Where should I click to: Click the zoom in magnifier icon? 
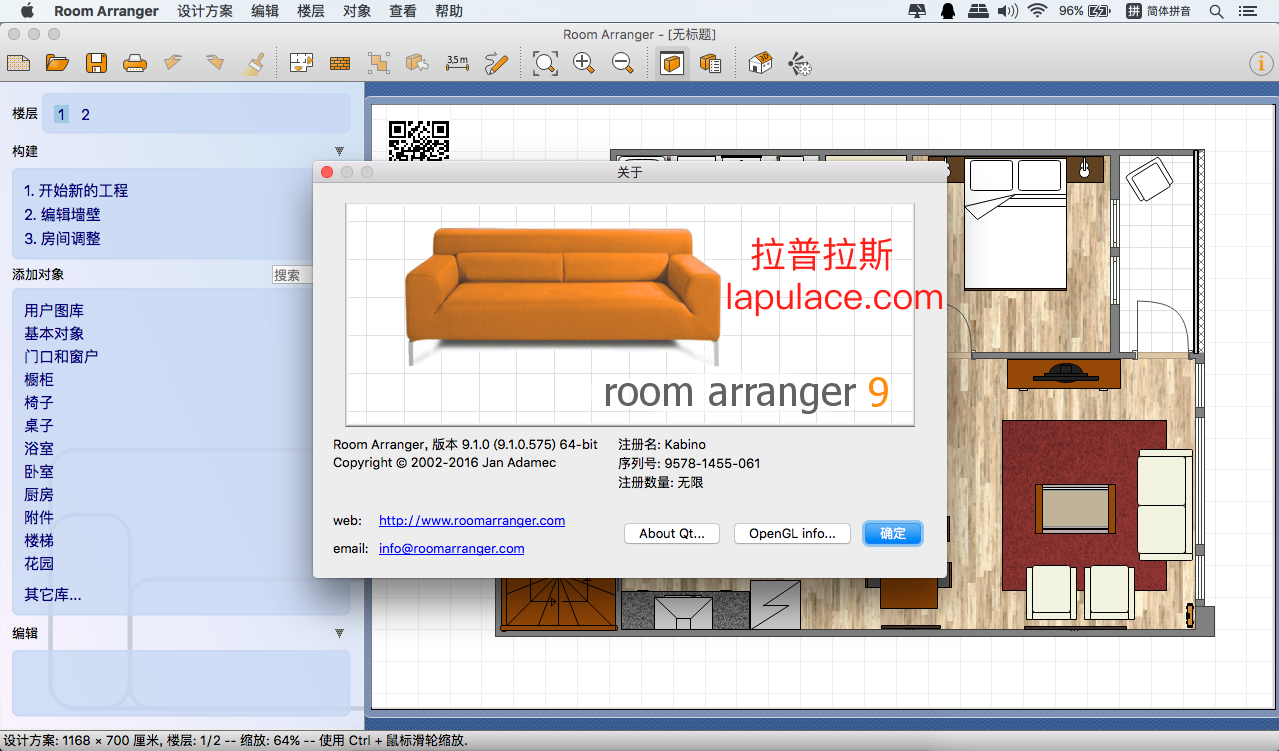pos(584,64)
